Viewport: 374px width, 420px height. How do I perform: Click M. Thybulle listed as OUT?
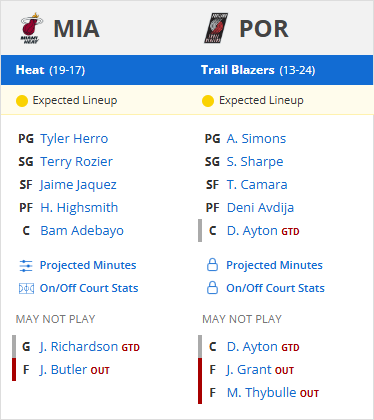pos(261,393)
